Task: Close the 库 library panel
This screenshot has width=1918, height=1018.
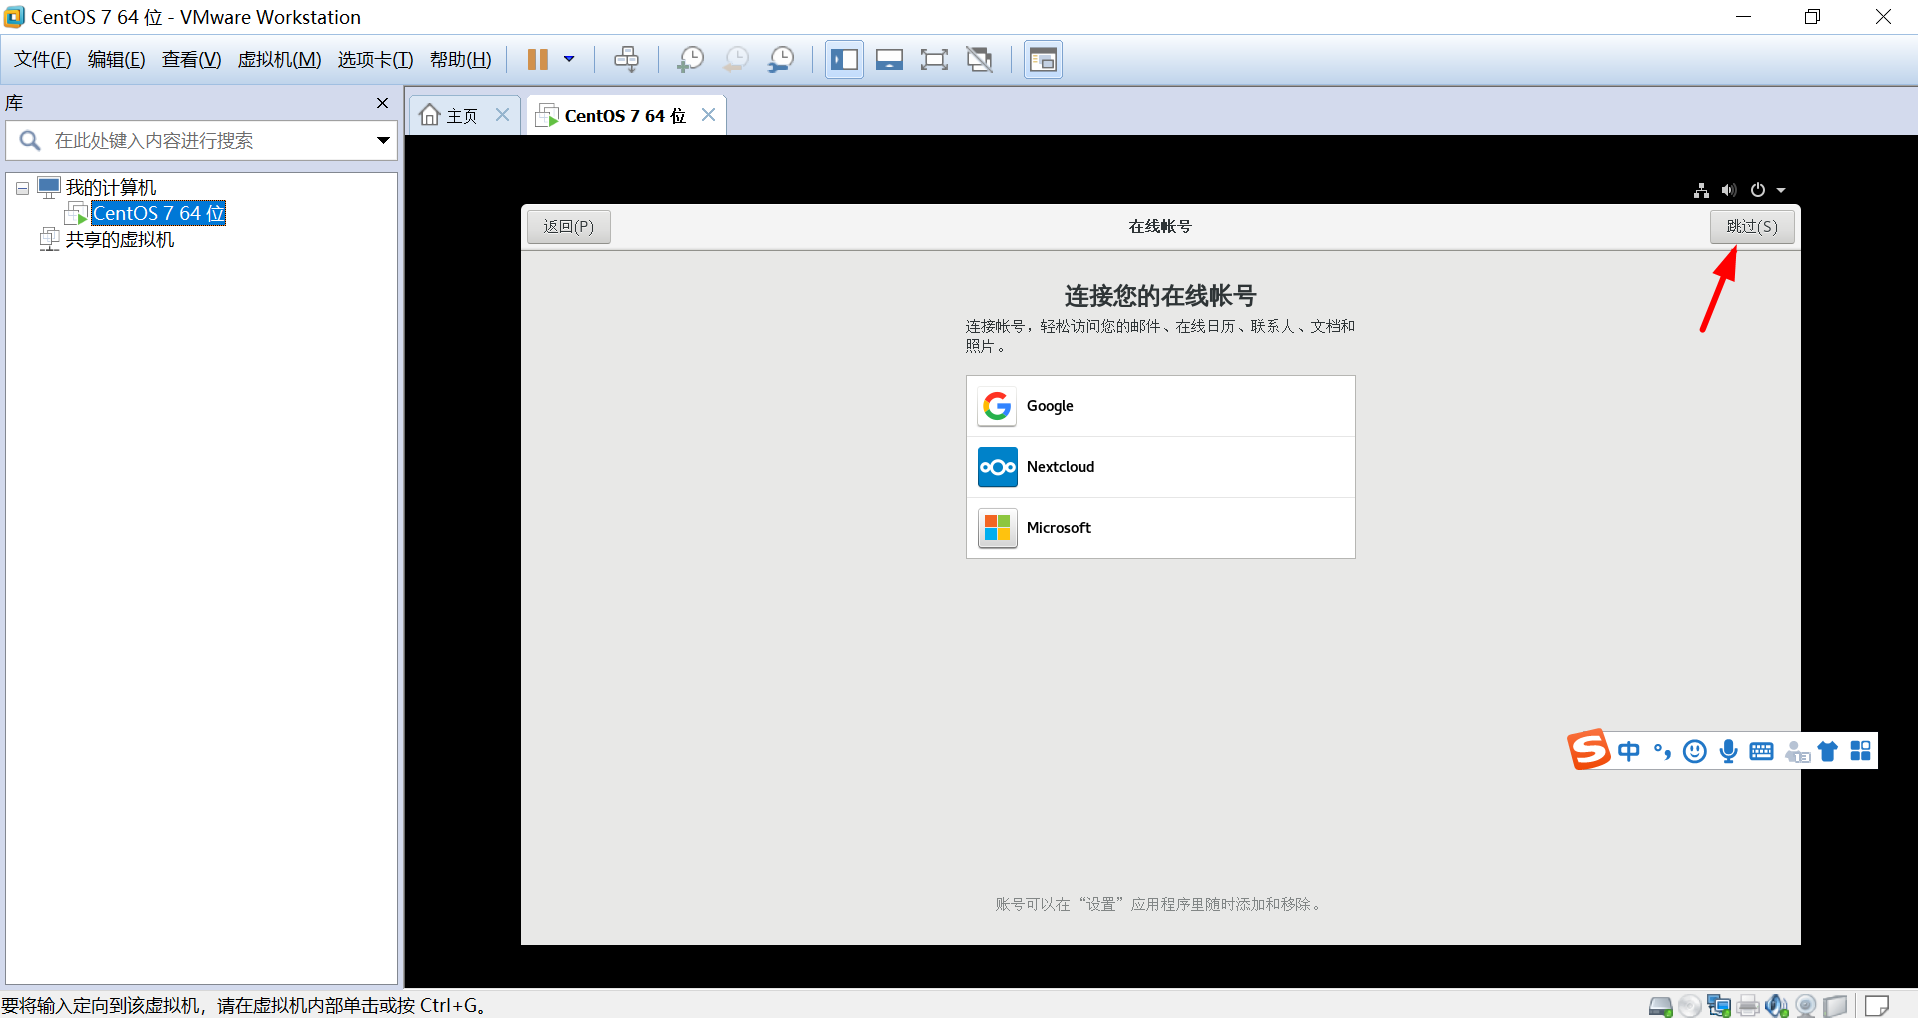Action: click(x=382, y=103)
